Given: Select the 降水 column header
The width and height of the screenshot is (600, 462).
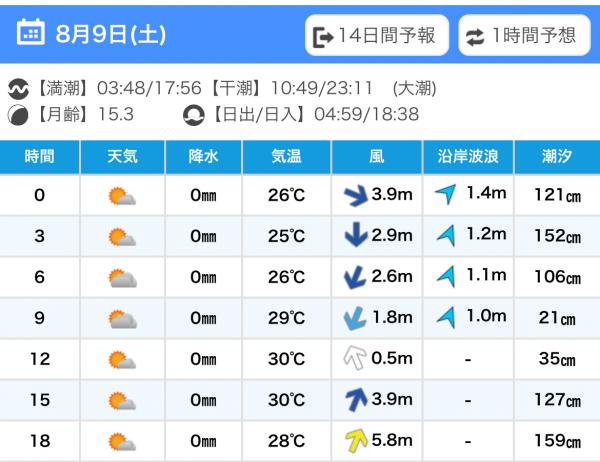Looking at the screenshot, I should 204,157.
